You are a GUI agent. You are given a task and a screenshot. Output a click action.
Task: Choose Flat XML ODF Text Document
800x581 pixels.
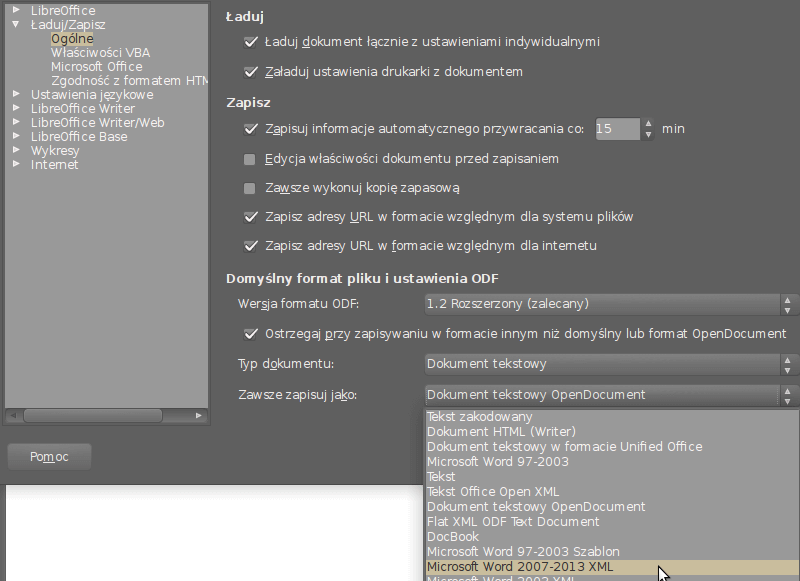612,522
